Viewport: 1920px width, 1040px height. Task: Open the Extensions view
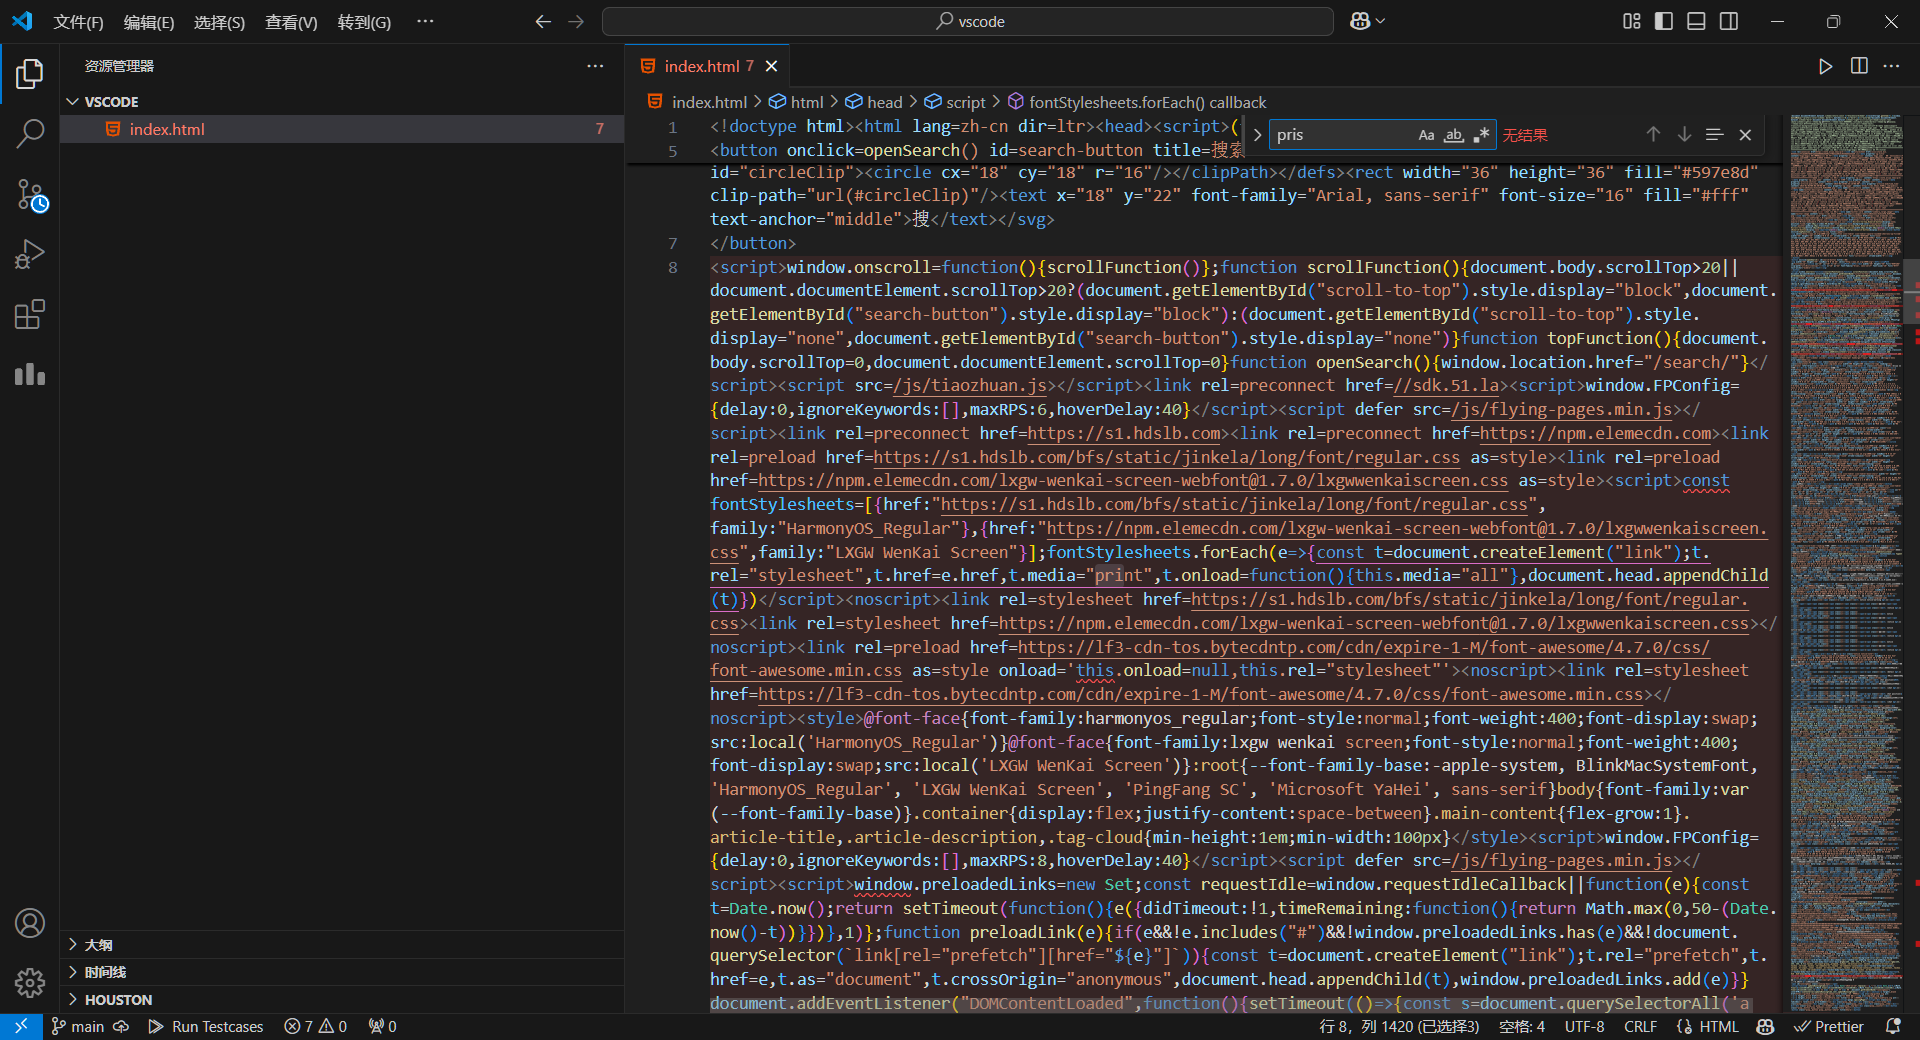(30, 315)
